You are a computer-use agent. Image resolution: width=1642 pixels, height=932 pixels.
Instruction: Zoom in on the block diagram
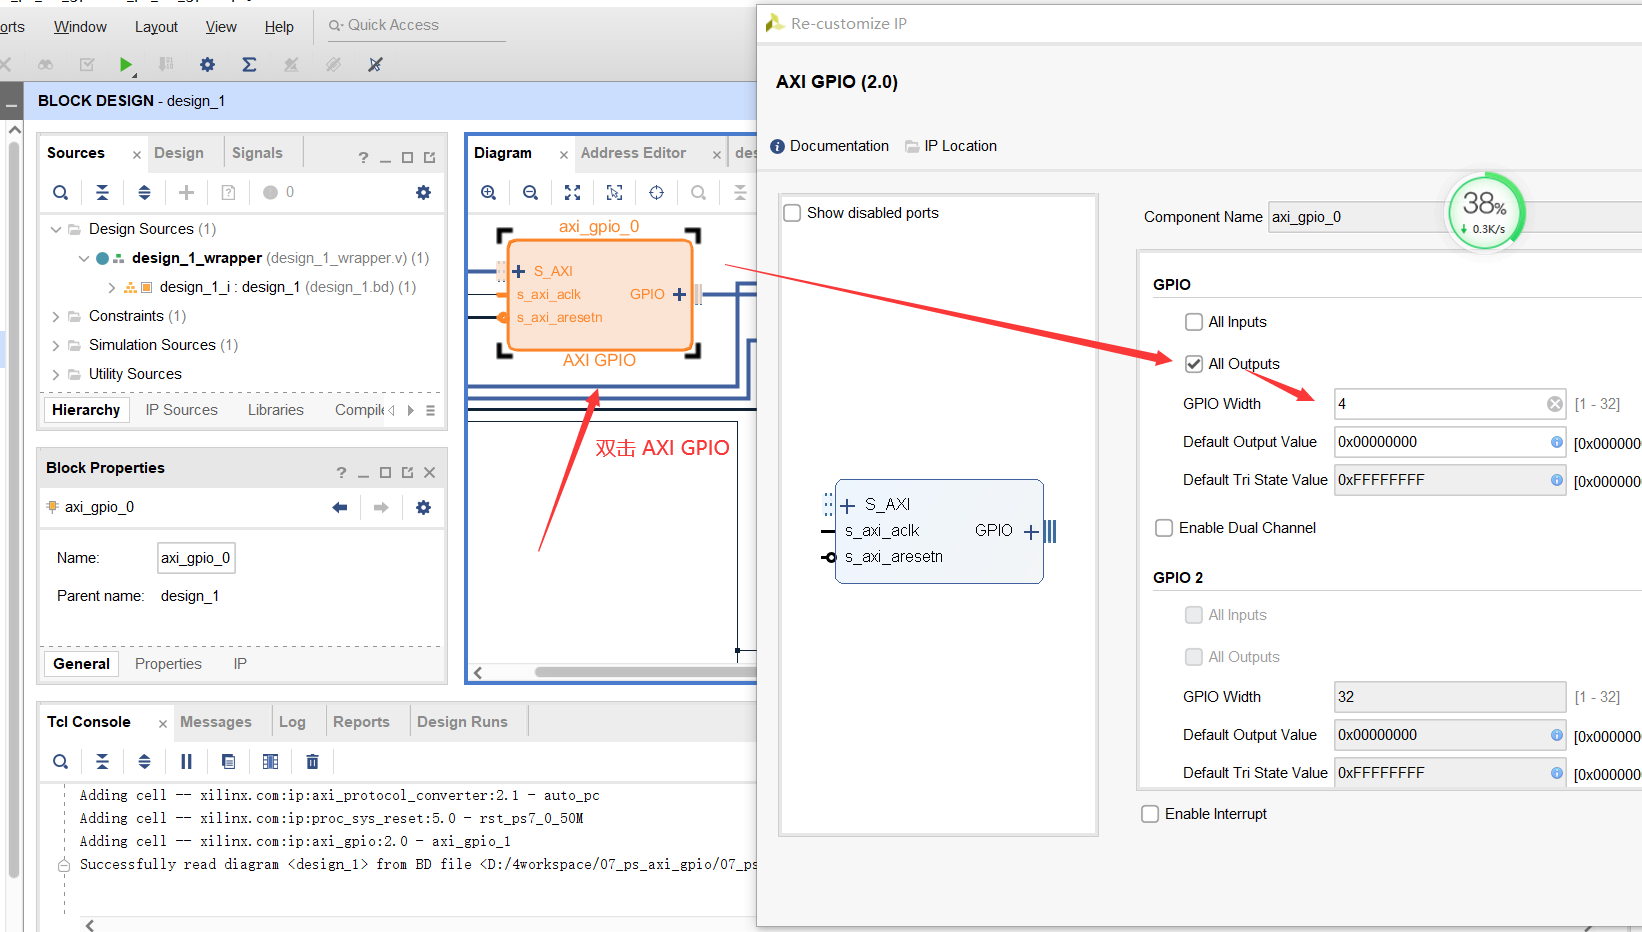pos(488,192)
